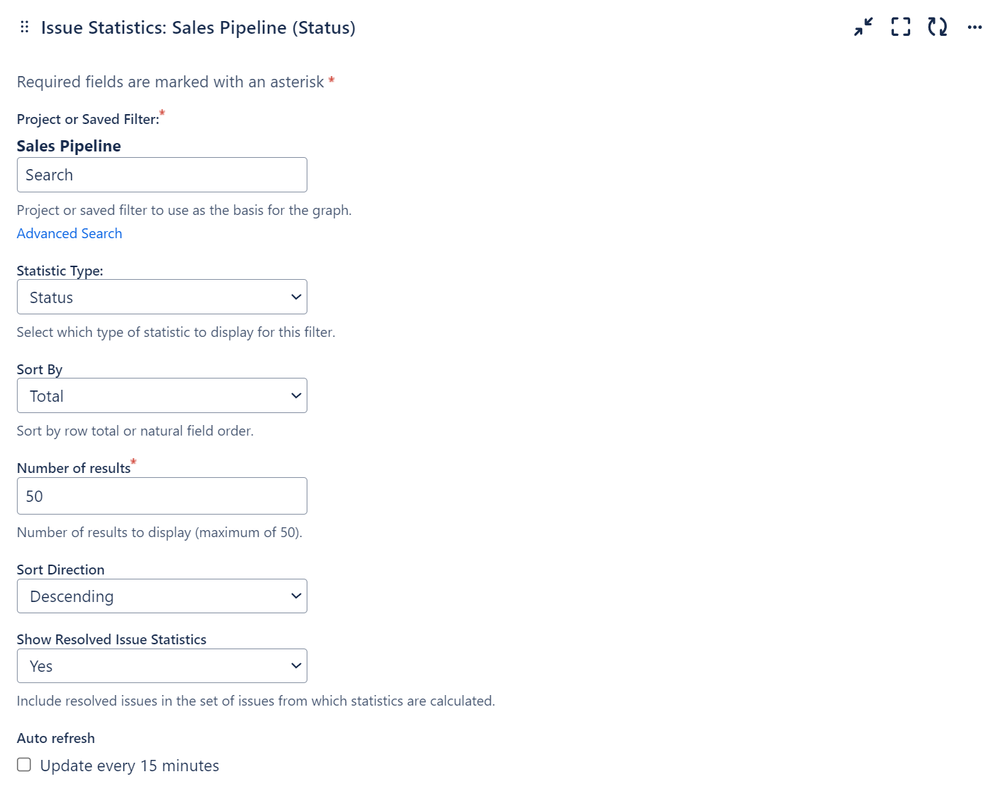
Task: Click the Sort By chevron arrow
Action: [x=296, y=396]
